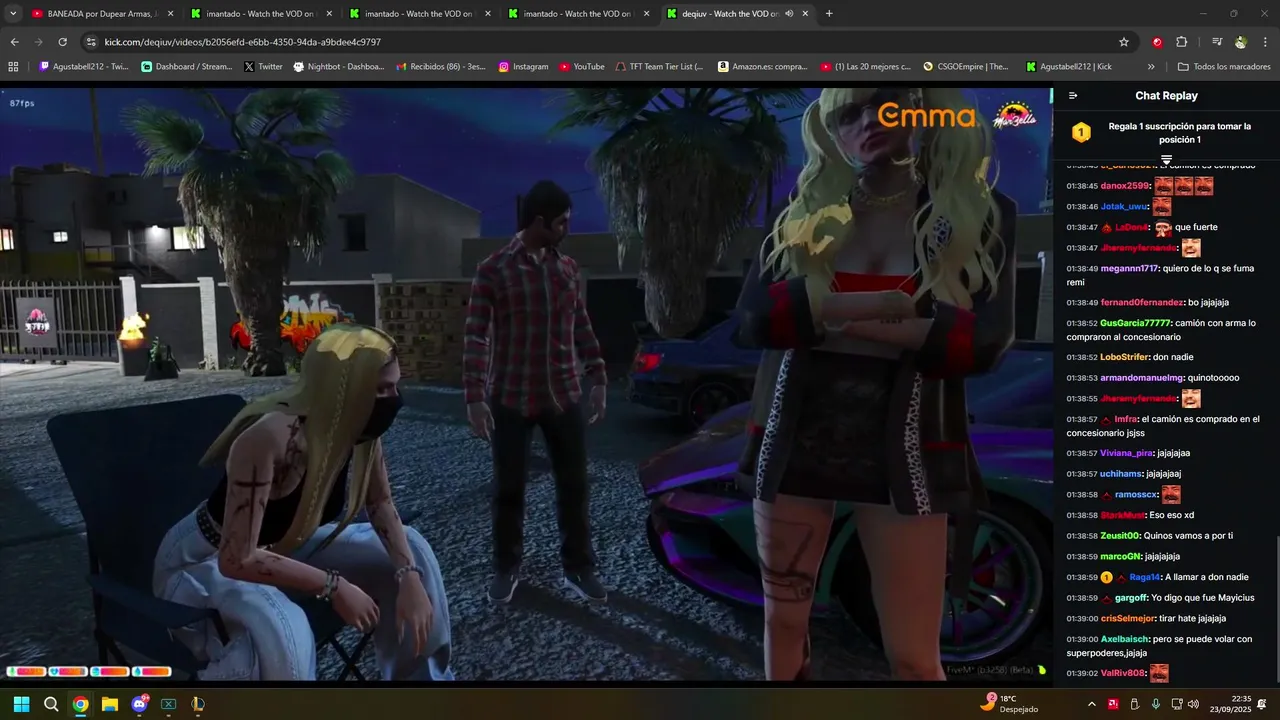Screen dimensions: 1280x720
Task: Show hidden system tray icons chevron
Action: (x=1091, y=704)
